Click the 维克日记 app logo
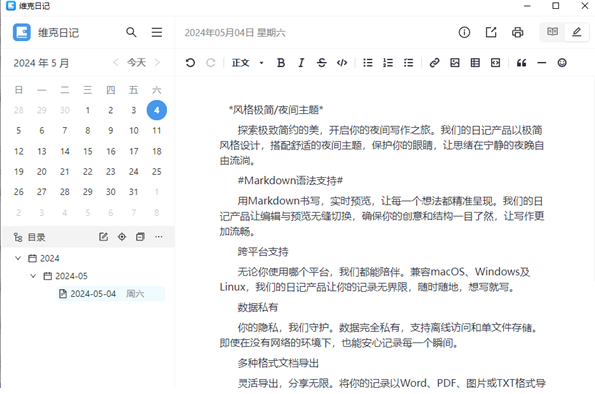 pos(22,32)
